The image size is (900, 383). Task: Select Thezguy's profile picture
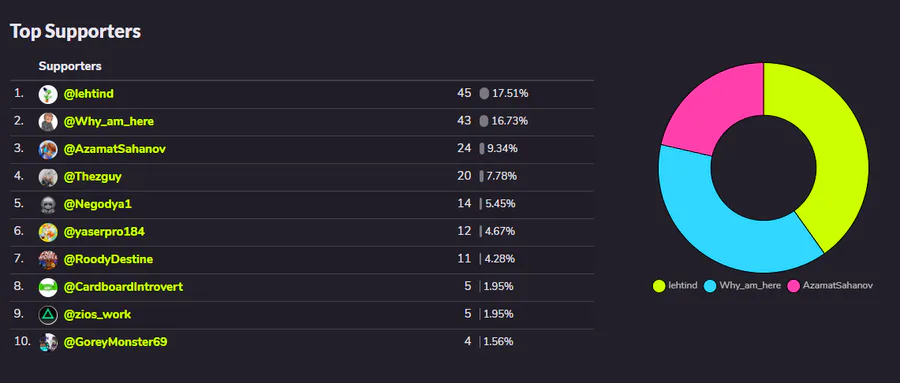(x=48, y=177)
